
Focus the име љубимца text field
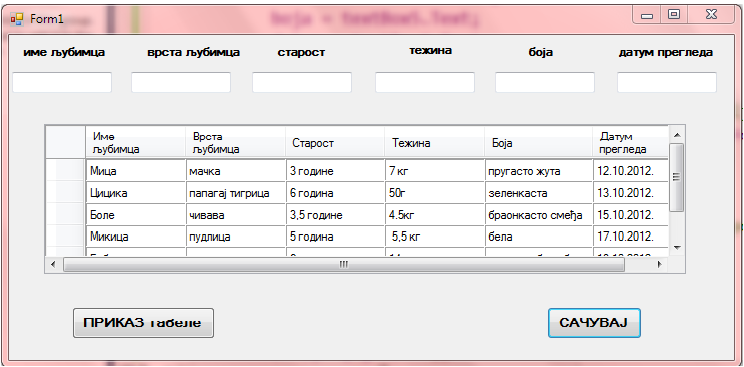pyautogui.click(x=62, y=83)
